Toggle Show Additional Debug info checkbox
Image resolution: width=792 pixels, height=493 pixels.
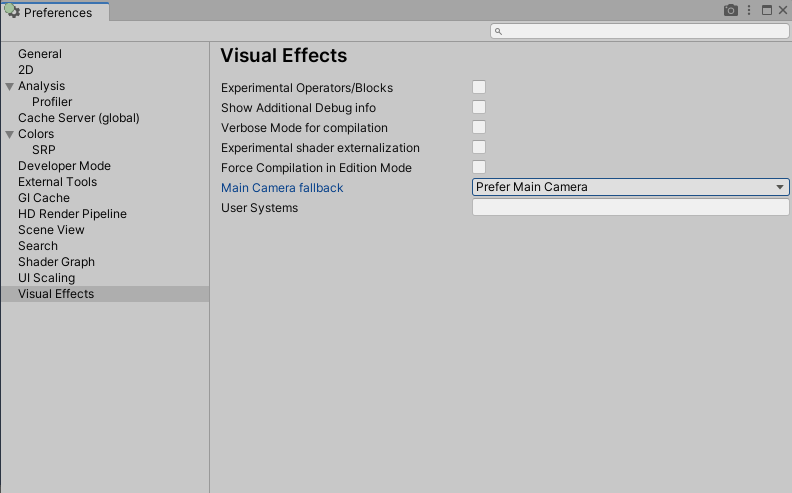479,108
